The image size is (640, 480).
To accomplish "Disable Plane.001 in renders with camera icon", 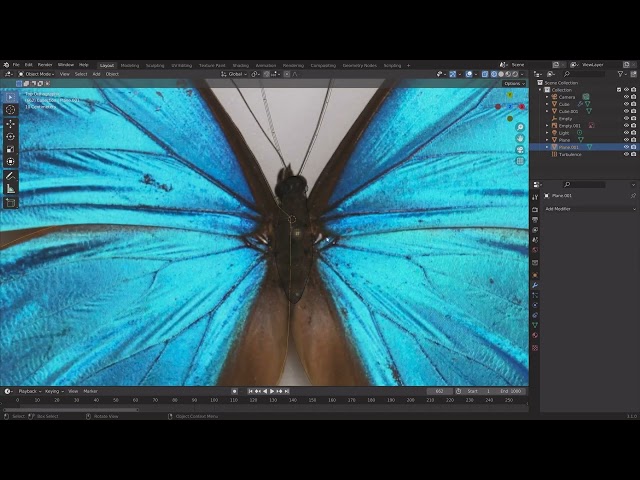I will 633,147.
